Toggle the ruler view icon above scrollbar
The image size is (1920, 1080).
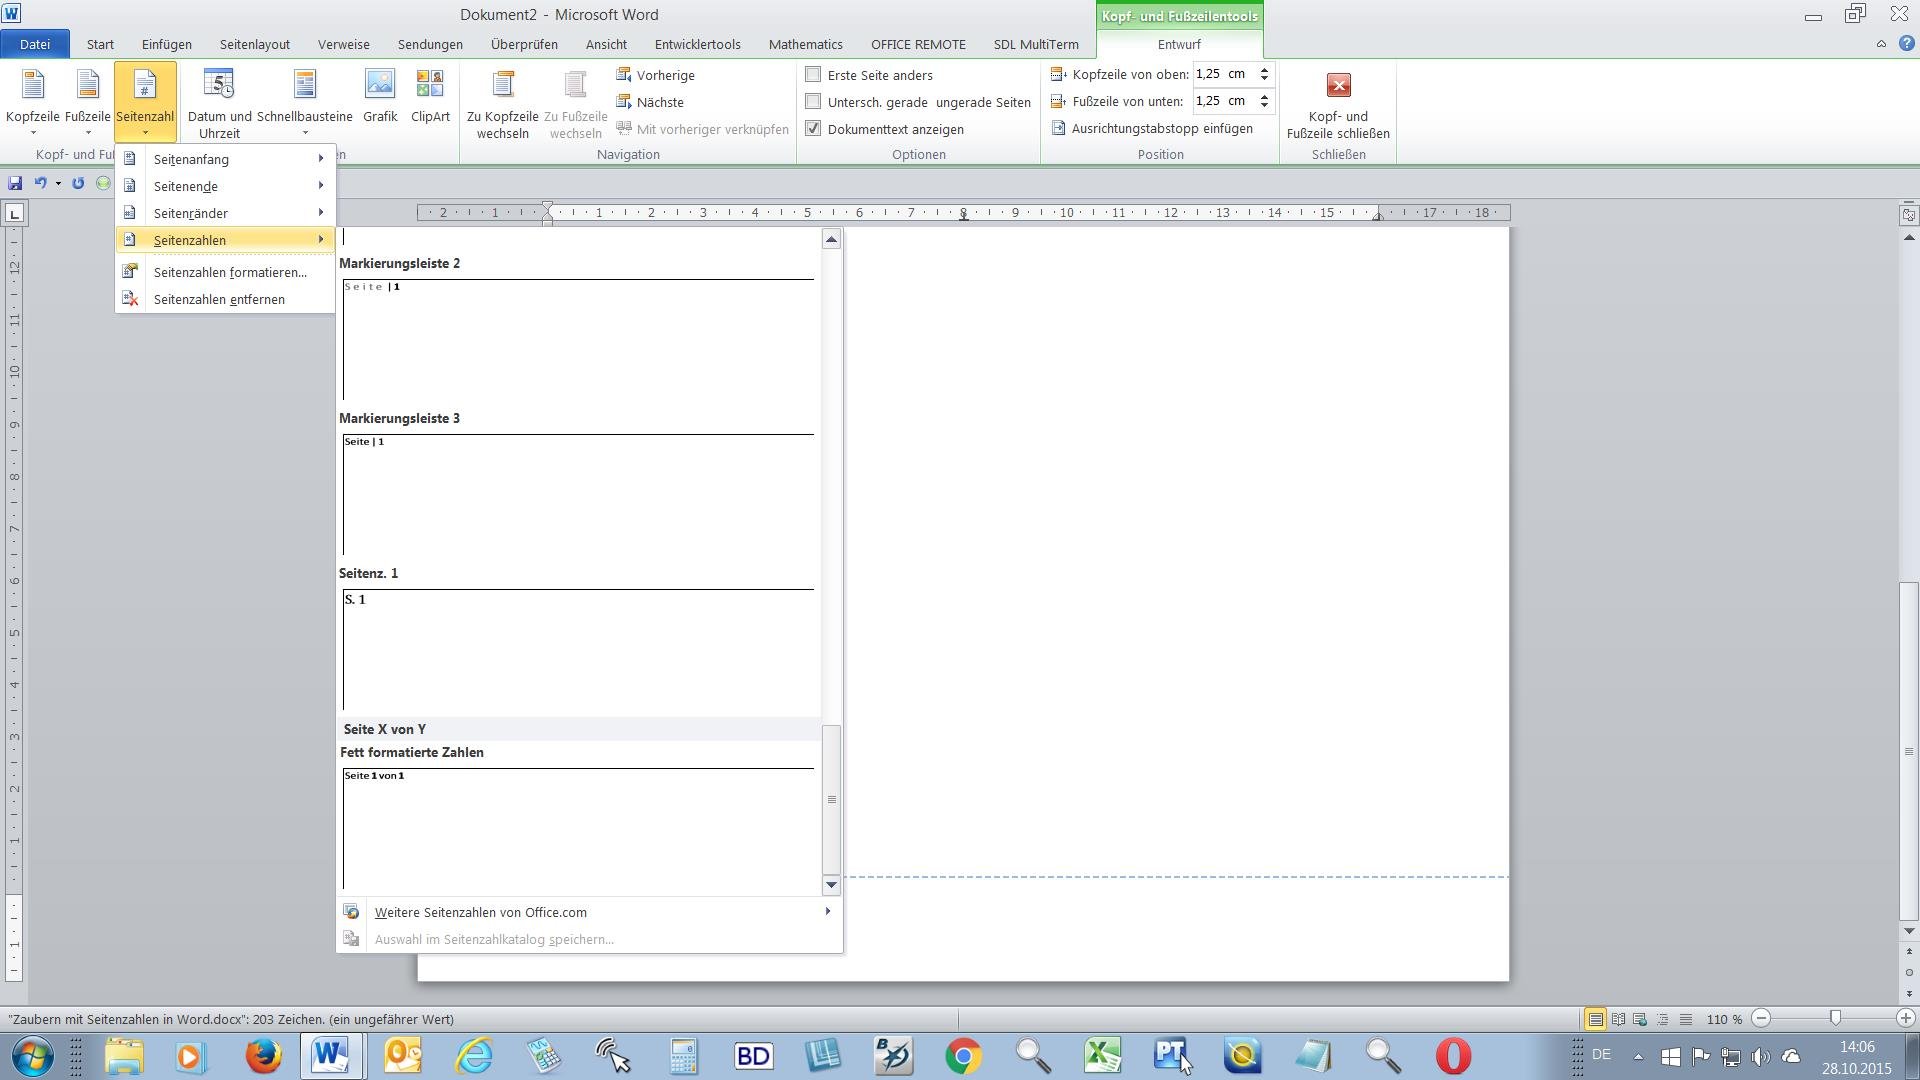1908,213
